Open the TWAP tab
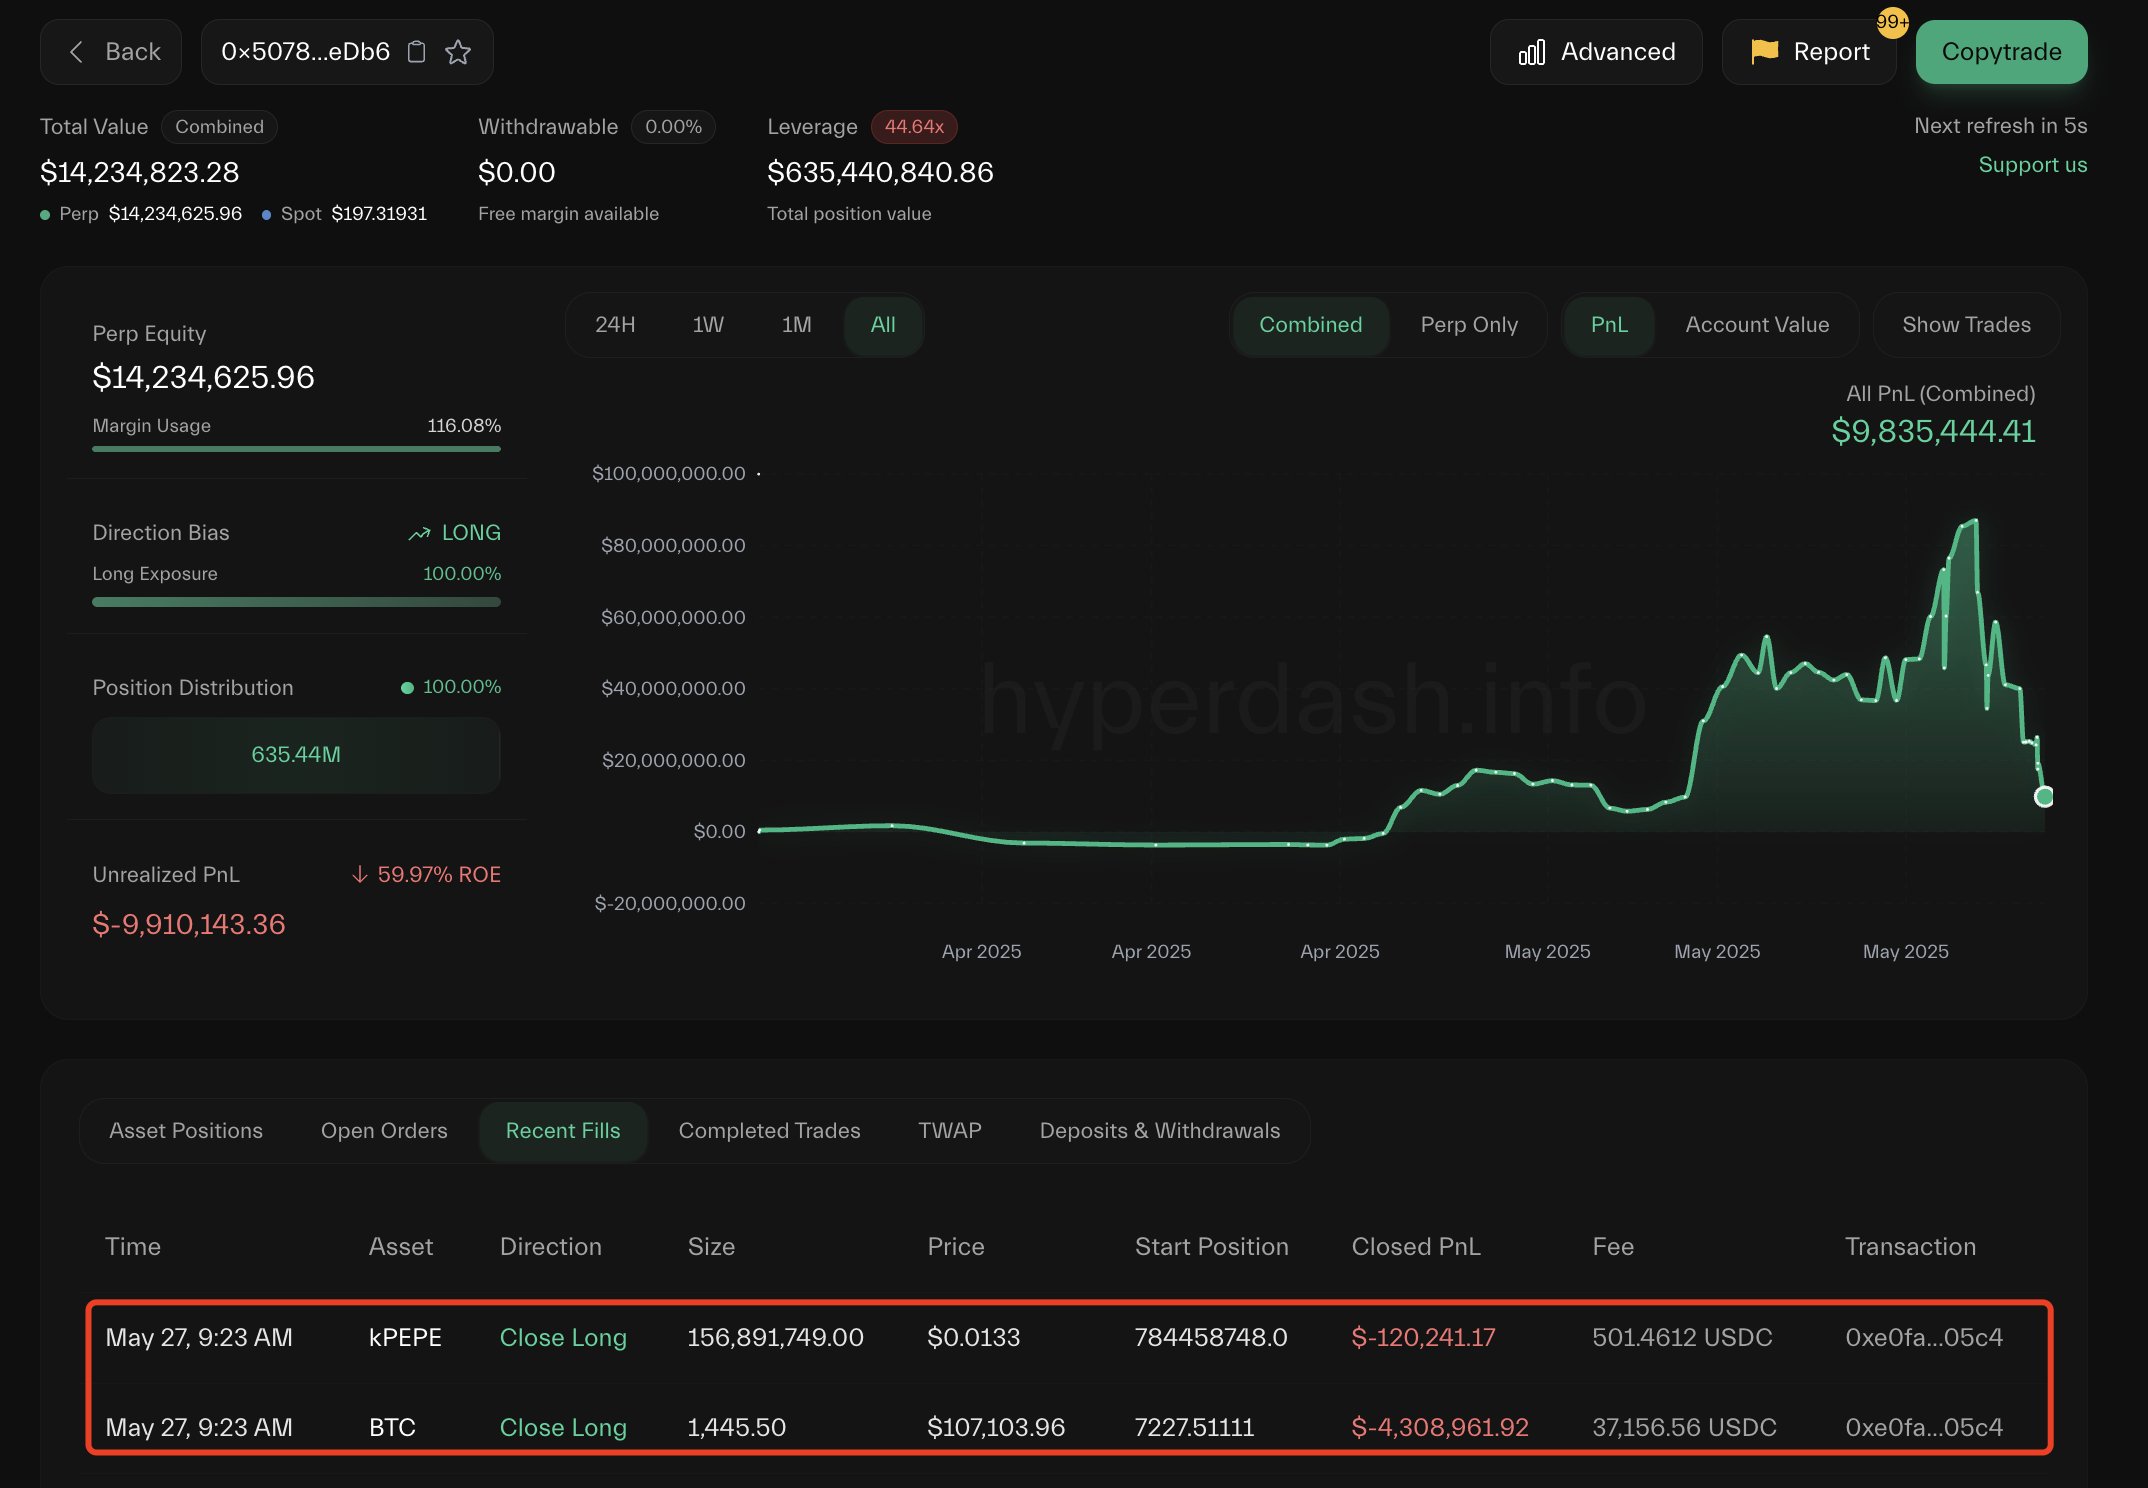Screen dimensions: 2148x1488 pos(950,1131)
